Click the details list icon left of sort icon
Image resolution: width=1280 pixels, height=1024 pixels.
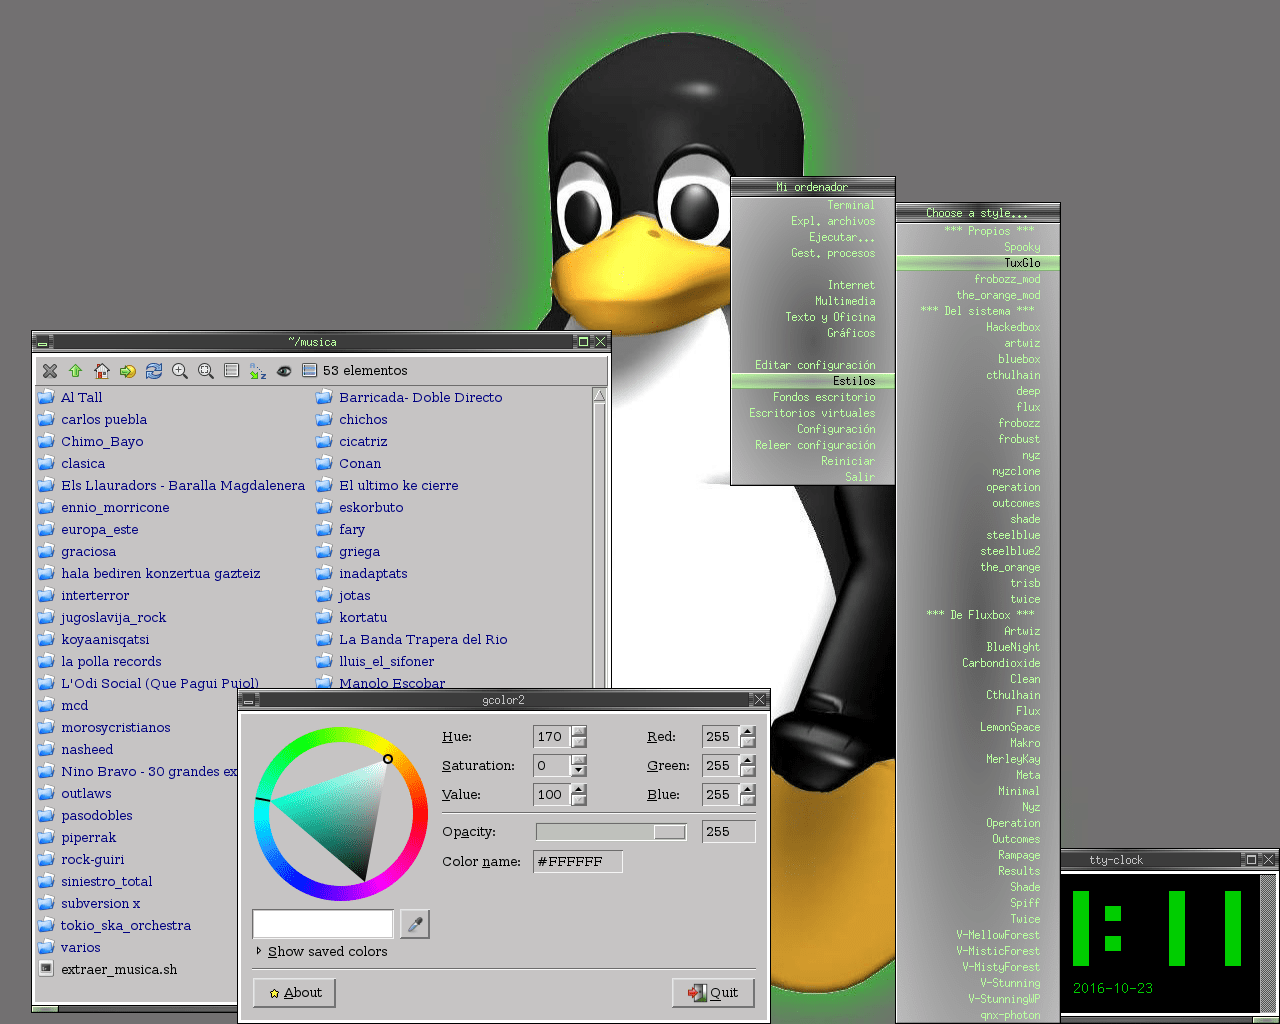(x=232, y=371)
